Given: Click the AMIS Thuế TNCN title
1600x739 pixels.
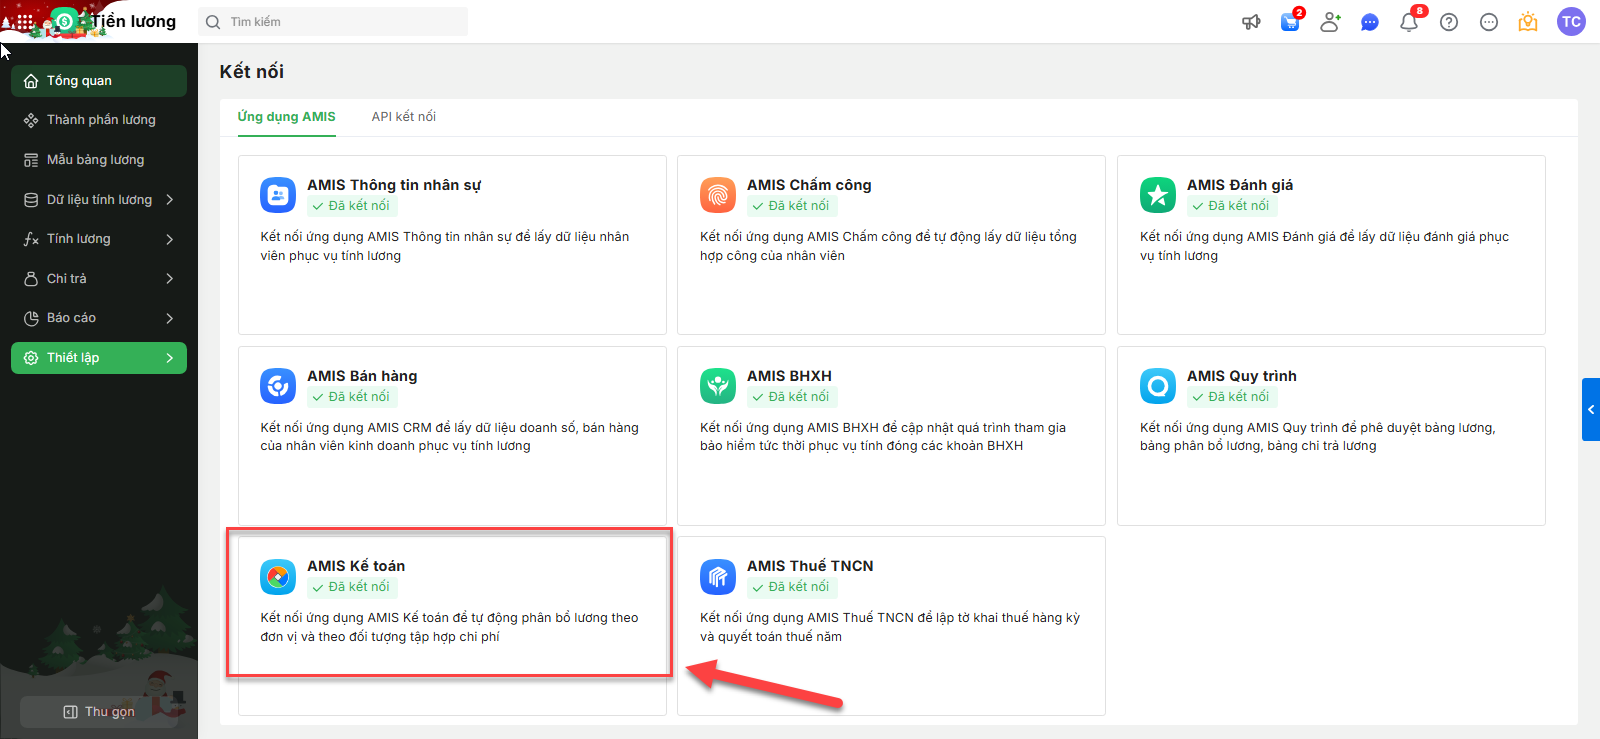Looking at the screenshot, I should click(810, 566).
